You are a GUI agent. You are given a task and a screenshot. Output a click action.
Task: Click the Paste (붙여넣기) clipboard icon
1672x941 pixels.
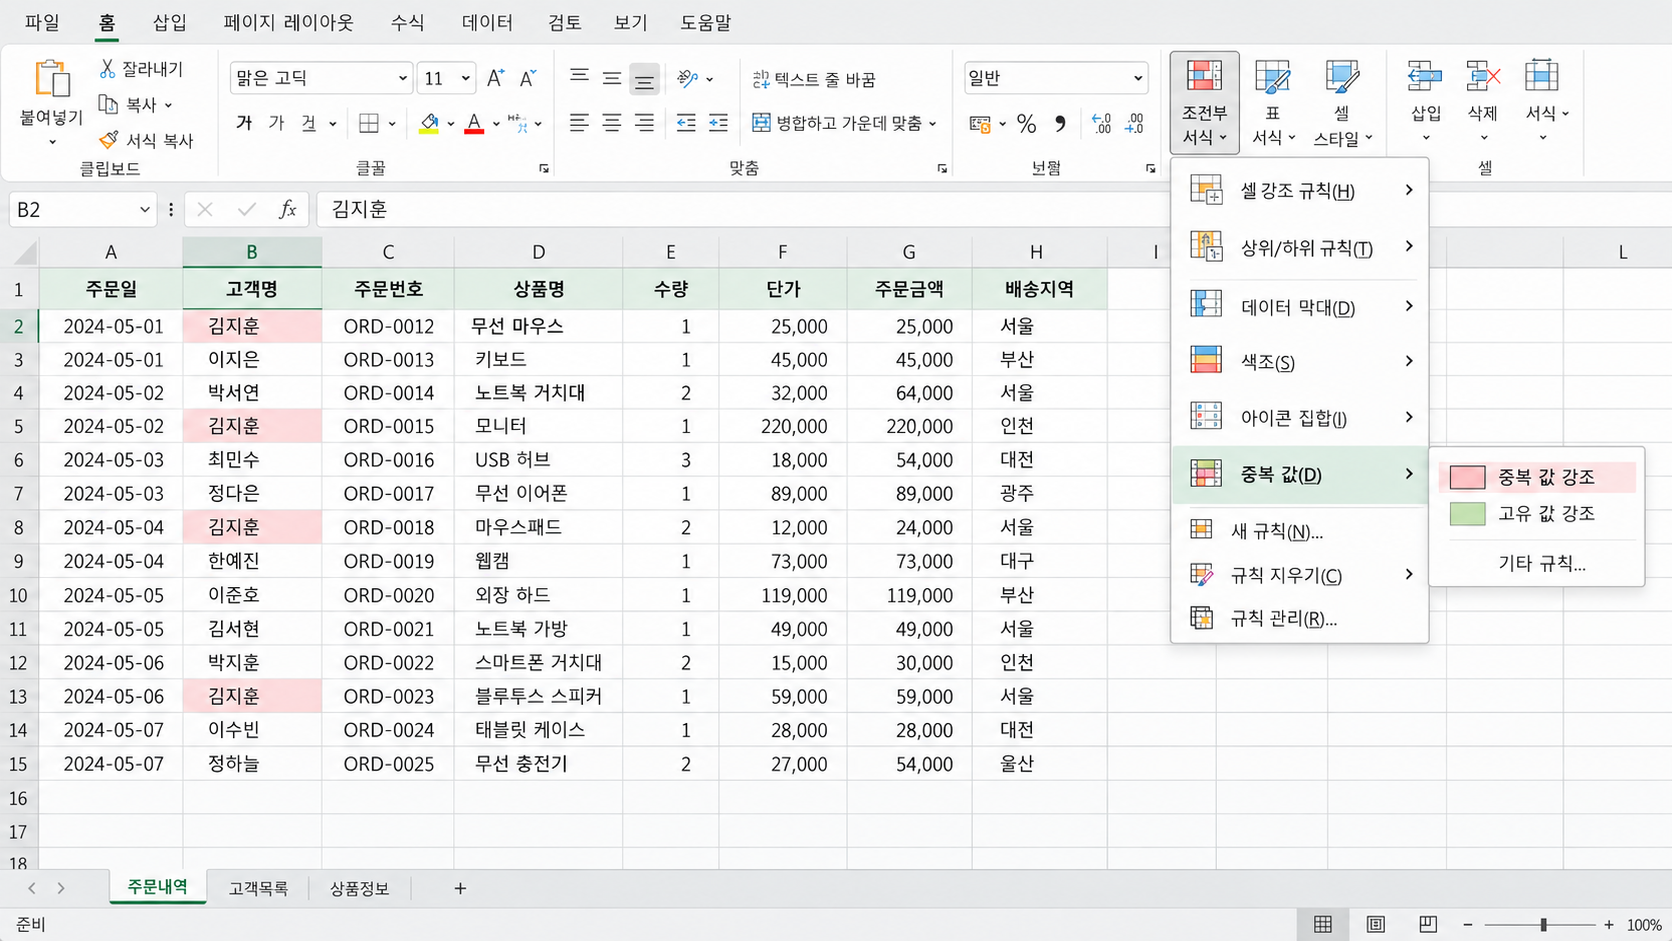pos(51,80)
